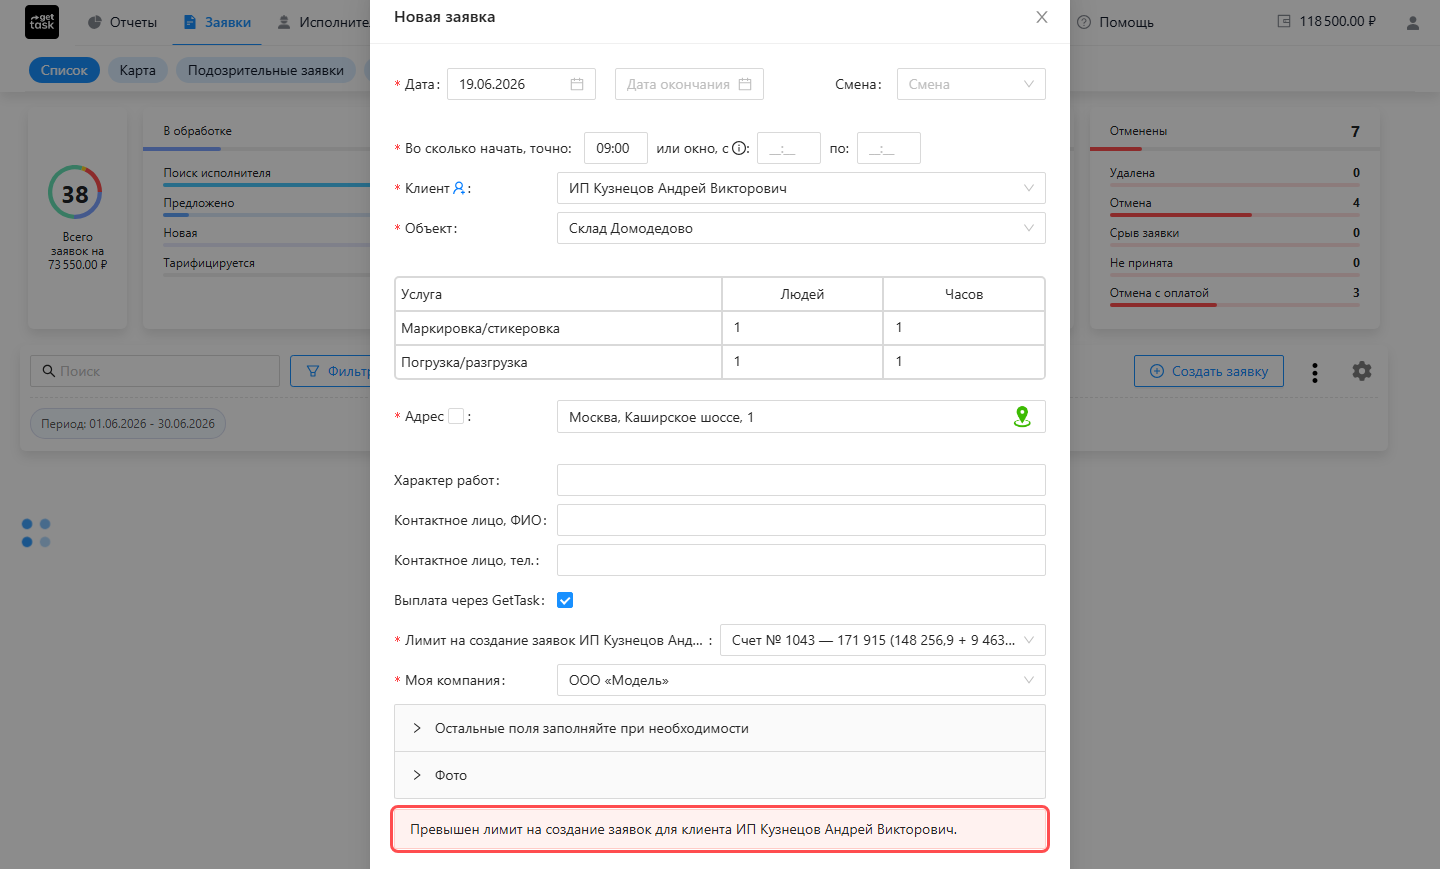This screenshot has height=869, width=1440.
Task: Click the GetTask logo icon
Action: click(42, 22)
